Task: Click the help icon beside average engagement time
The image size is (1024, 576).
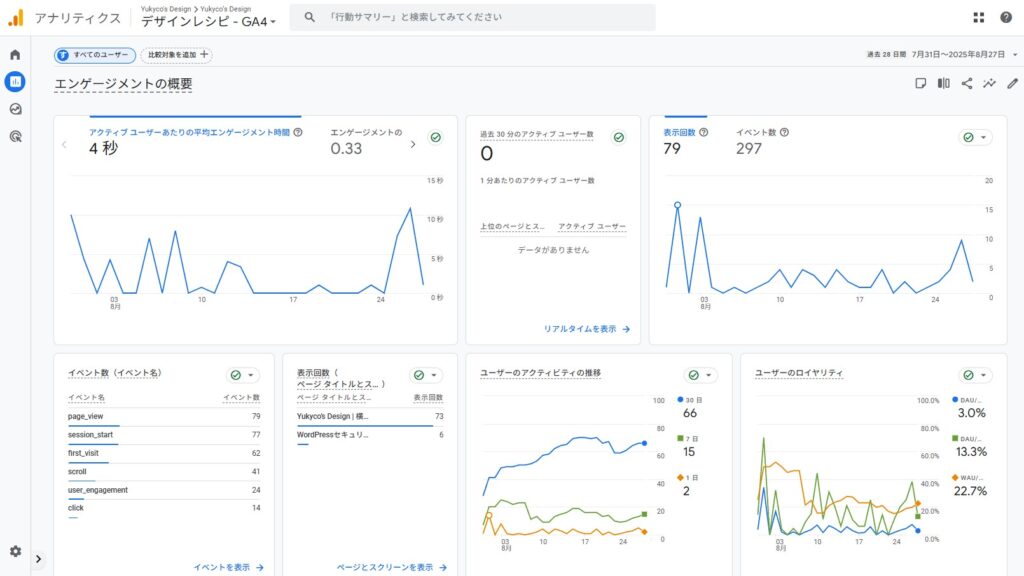Action: coord(298,133)
